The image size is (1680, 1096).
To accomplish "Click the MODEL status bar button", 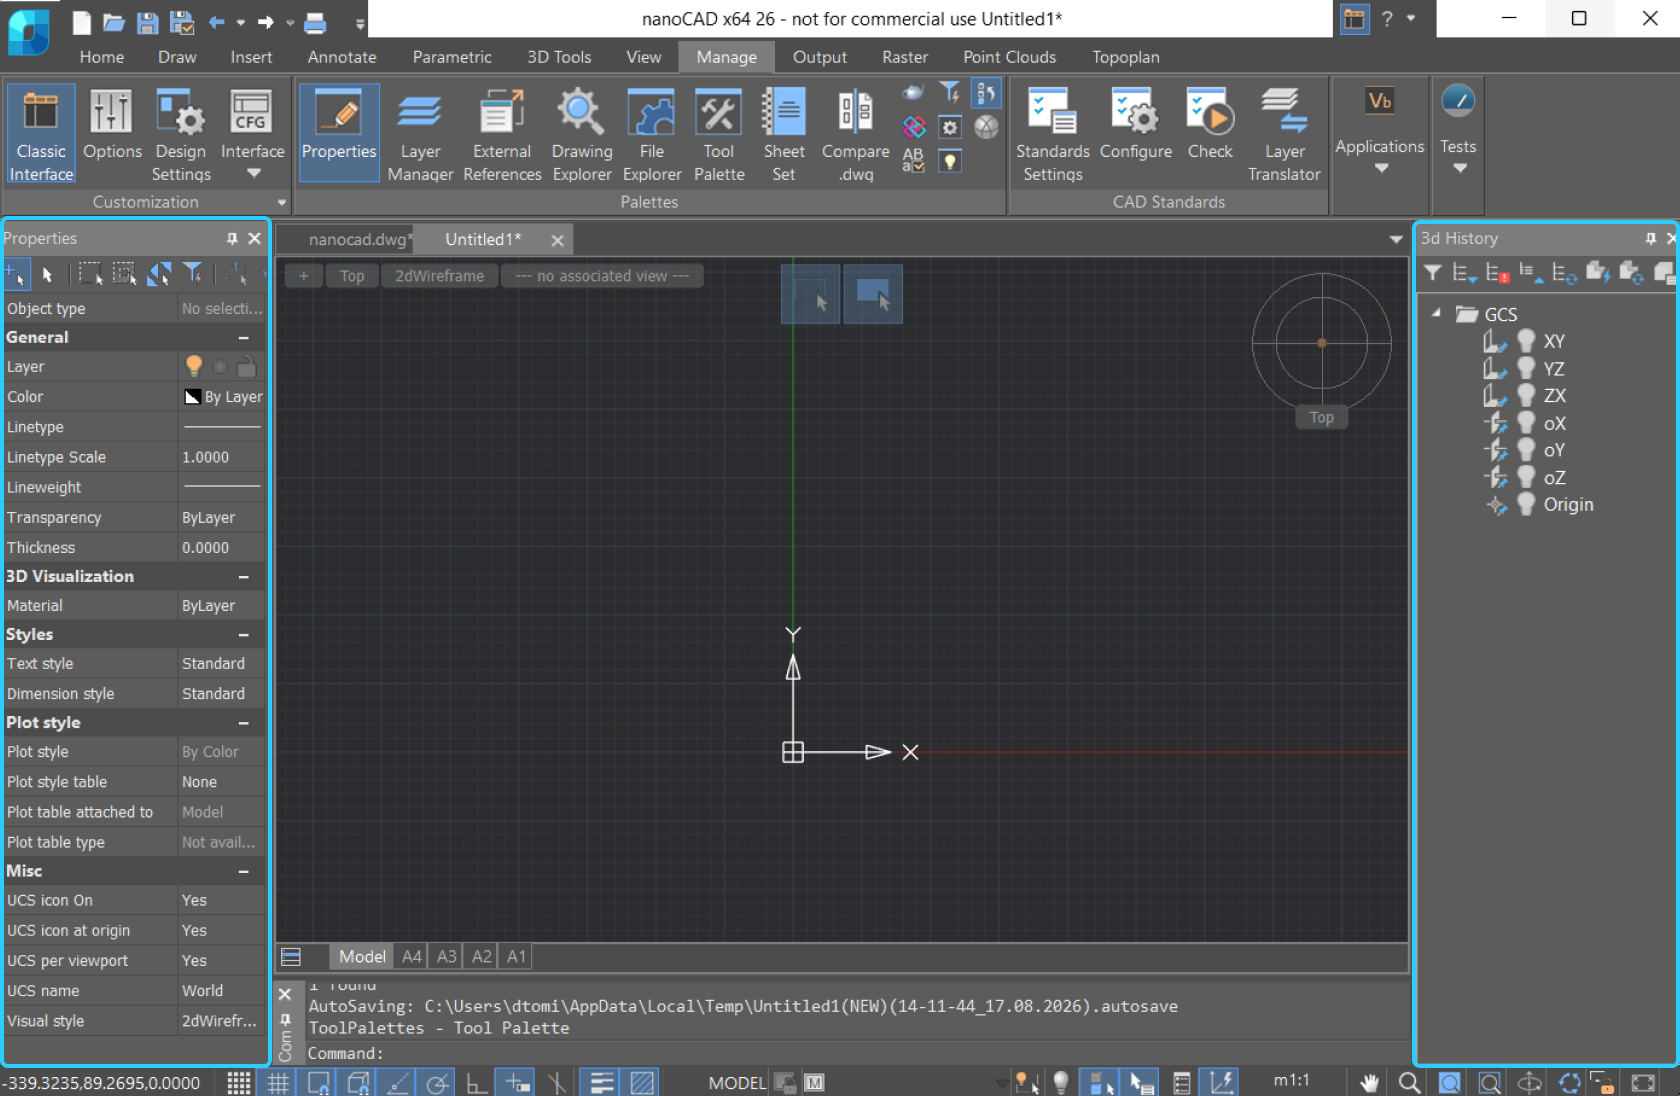I will tap(737, 1082).
